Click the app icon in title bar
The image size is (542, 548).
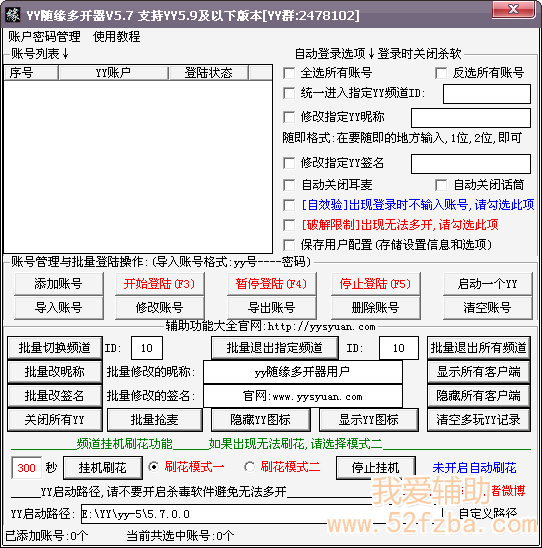tap(13, 15)
